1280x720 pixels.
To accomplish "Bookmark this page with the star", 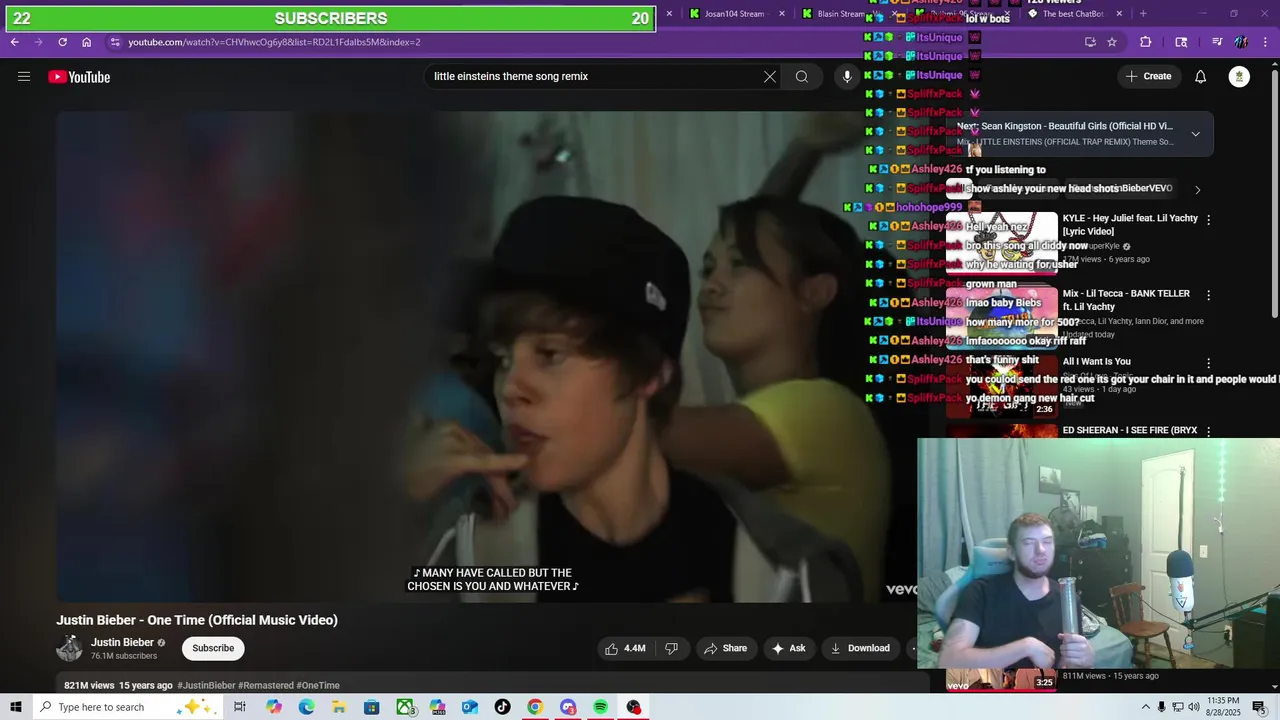I will coord(1112,42).
